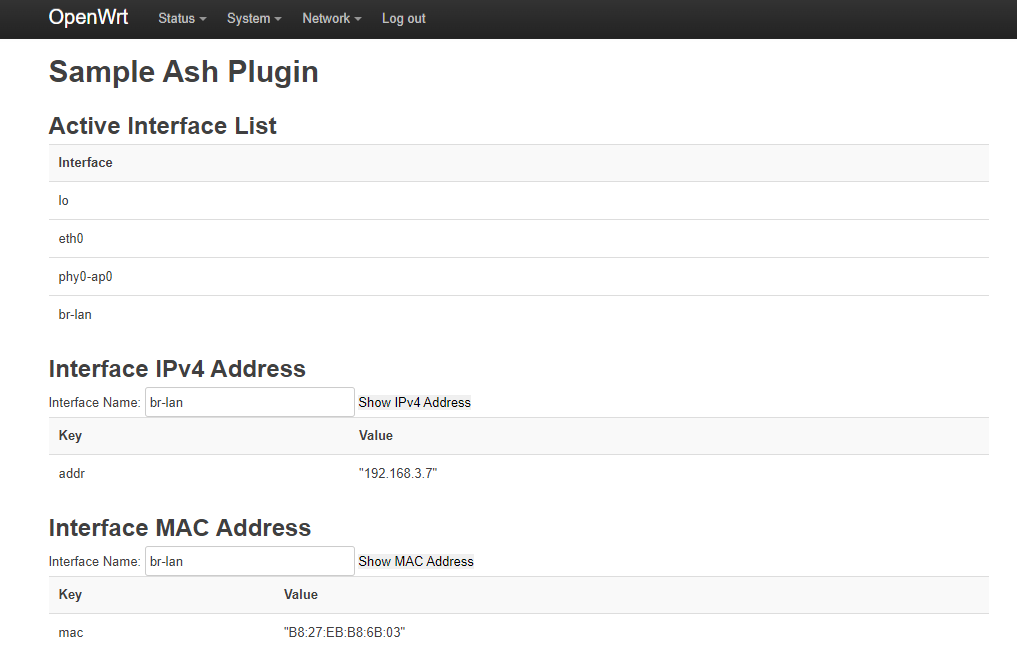Focus the IPv4 Interface Name input field
The image size is (1017, 658).
[250, 402]
